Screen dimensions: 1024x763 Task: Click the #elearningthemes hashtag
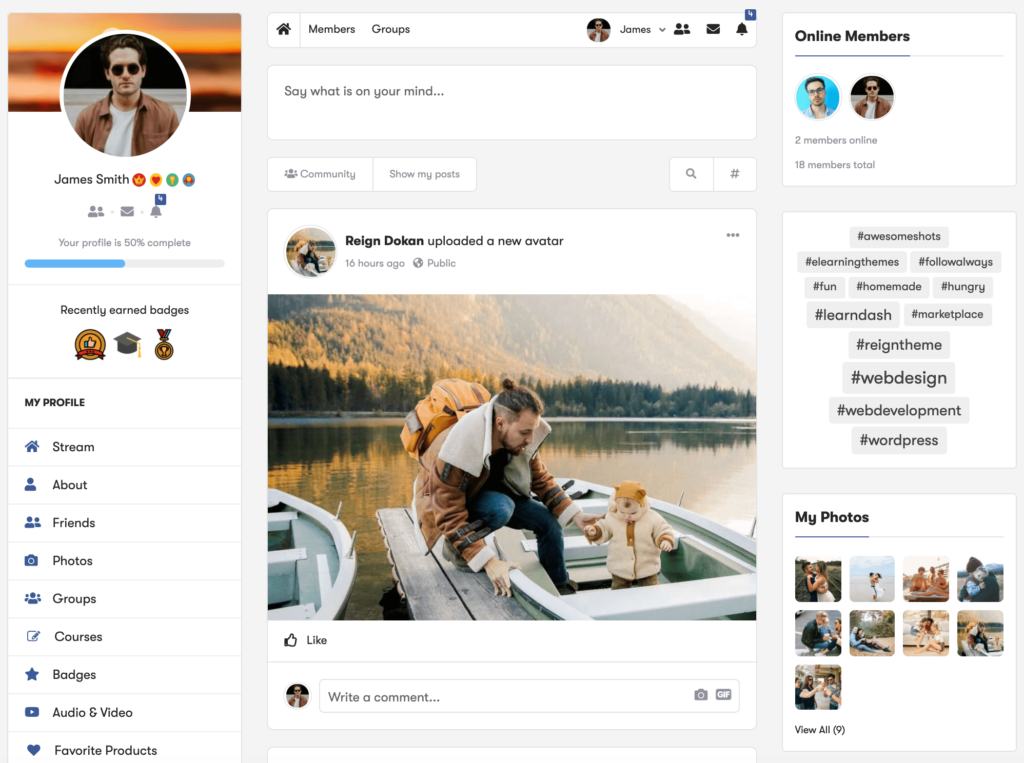[x=852, y=262]
